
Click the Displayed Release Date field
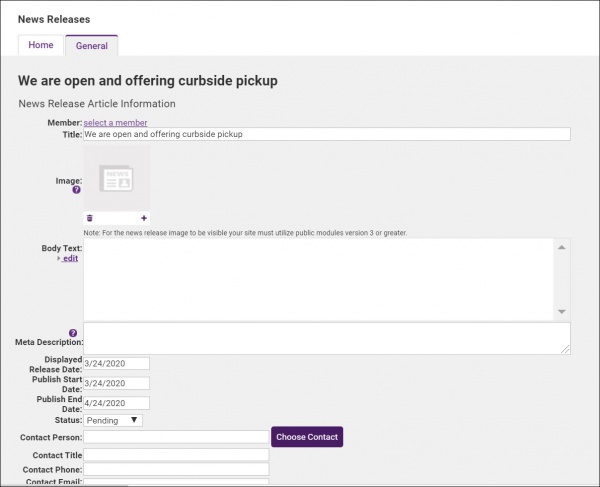point(116,363)
